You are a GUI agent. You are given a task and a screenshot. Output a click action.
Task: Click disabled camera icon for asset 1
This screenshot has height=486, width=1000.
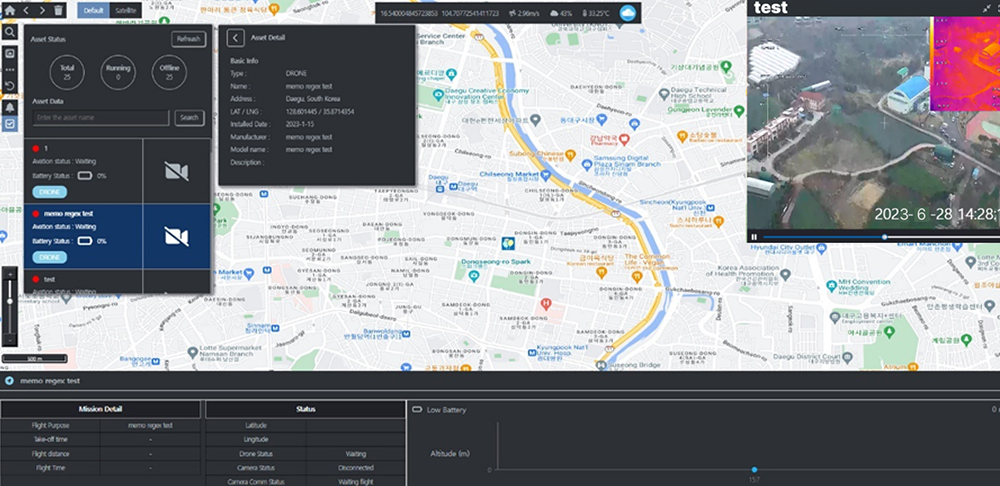[176, 171]
